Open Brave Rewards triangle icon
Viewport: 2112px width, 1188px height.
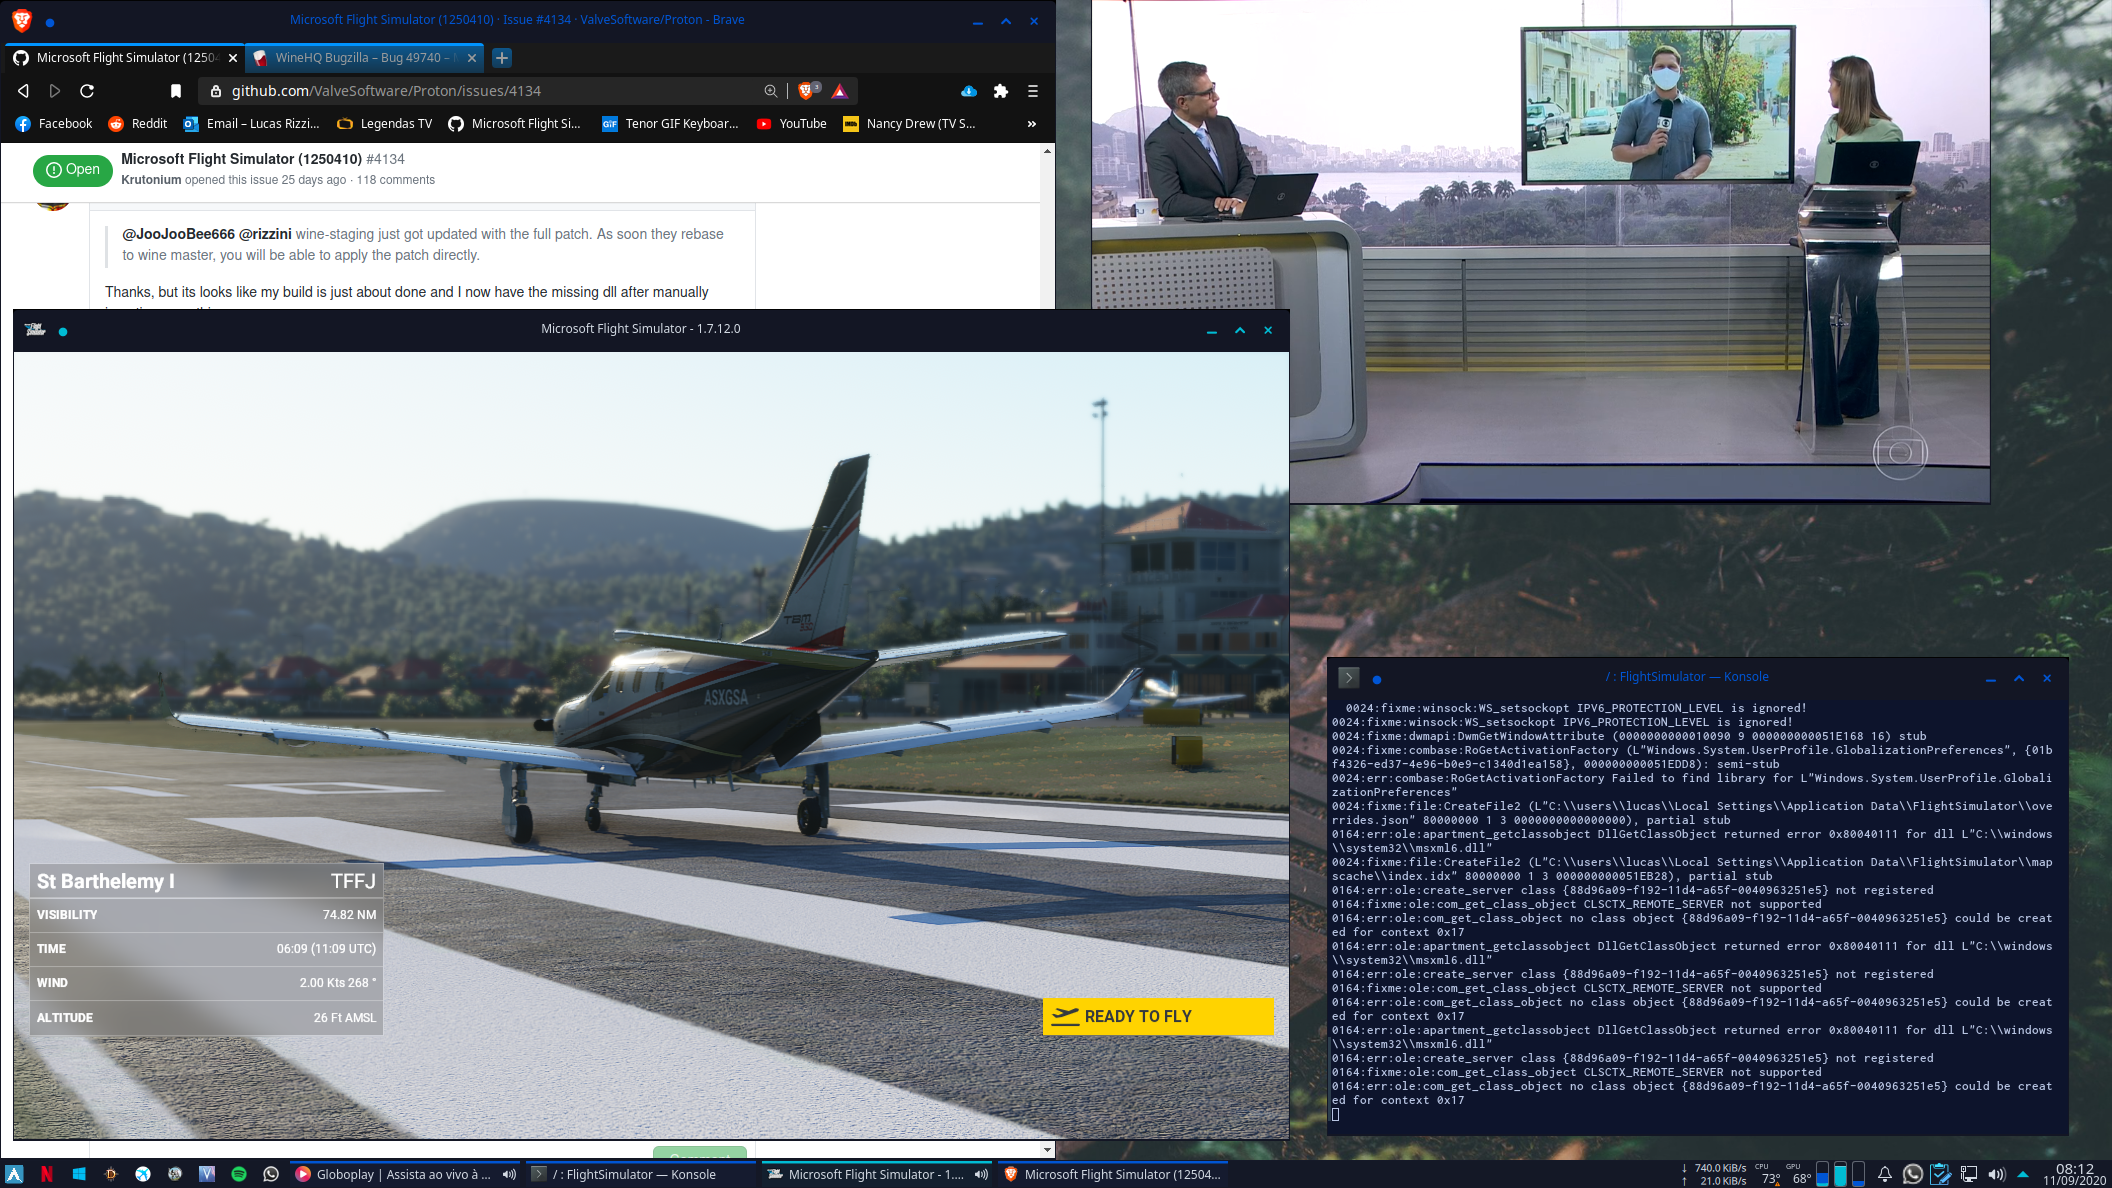[x=840, y=91]
